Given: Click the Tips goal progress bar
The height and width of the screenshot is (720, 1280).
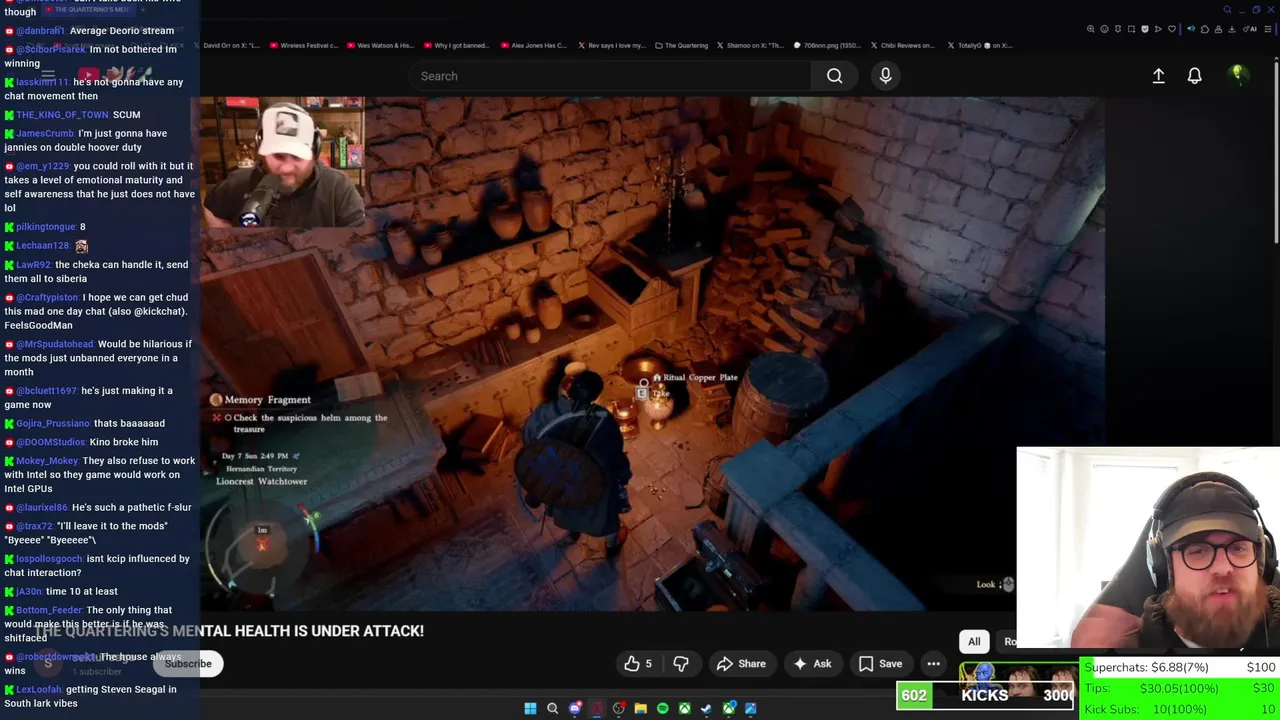Looking at the screenshot, I should point(1180,688).
